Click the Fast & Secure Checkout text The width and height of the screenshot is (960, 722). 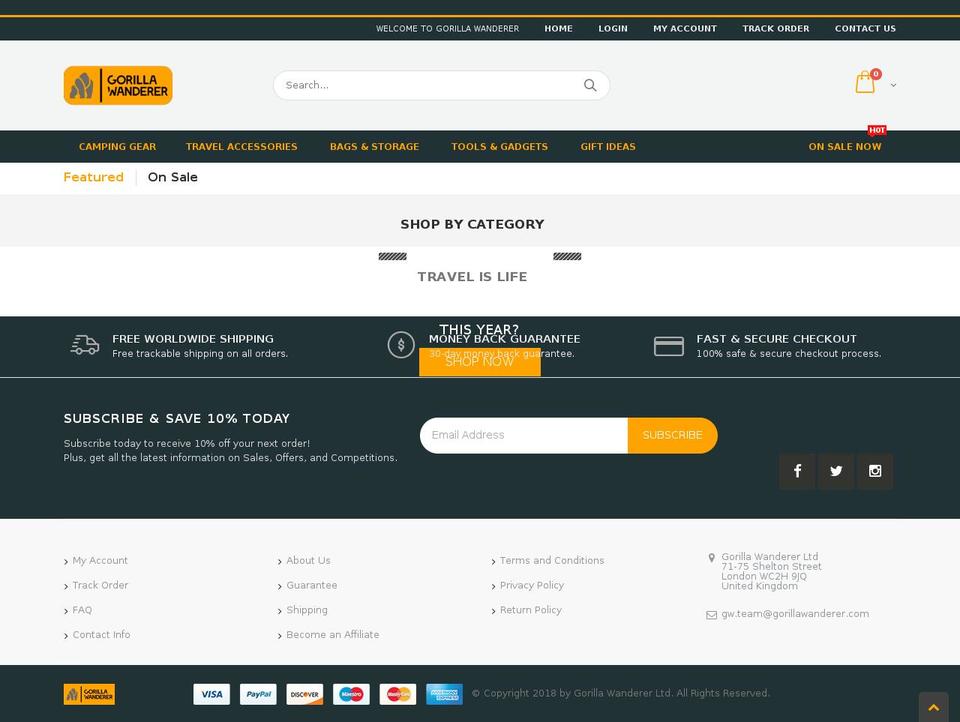point(776,339)
